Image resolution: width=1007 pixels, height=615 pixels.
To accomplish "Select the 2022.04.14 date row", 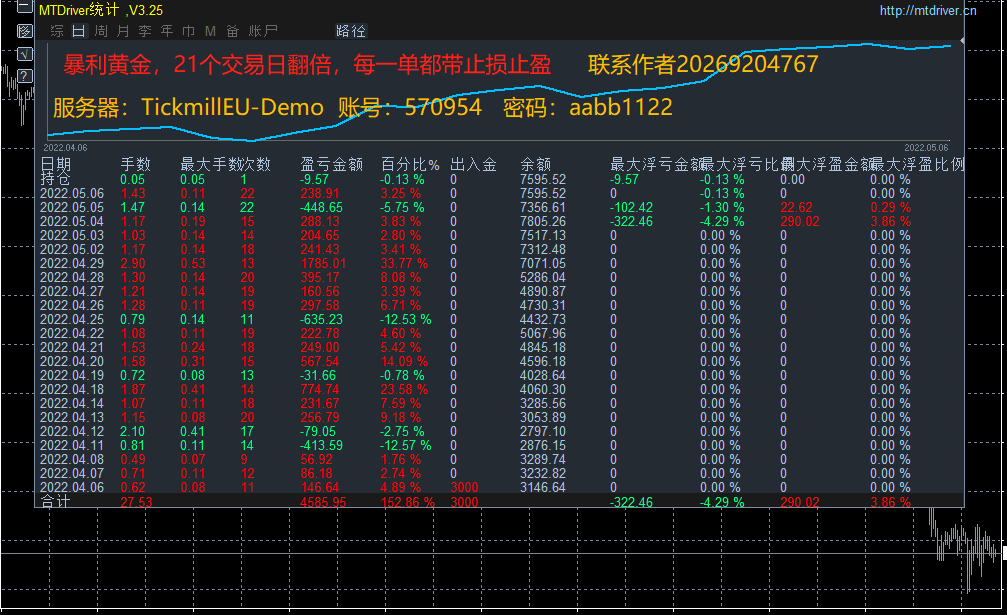I will [72, 403].
